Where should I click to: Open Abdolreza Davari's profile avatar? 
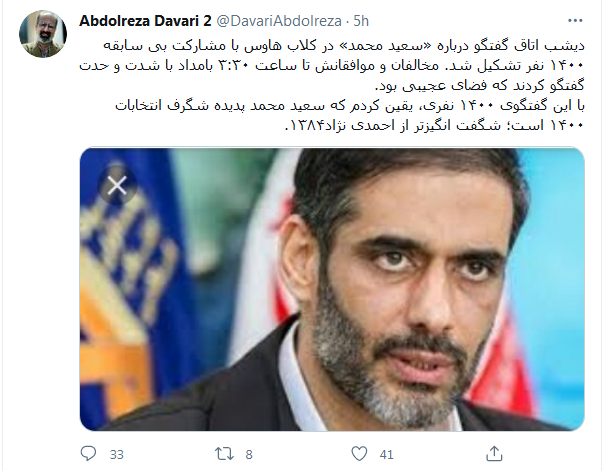coord(43,34)
